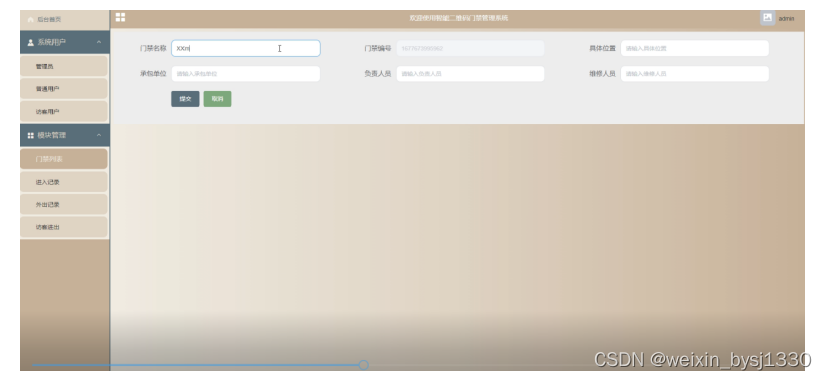Click the 维修人员 field label

pyautogui.click(x=602, y=74)
